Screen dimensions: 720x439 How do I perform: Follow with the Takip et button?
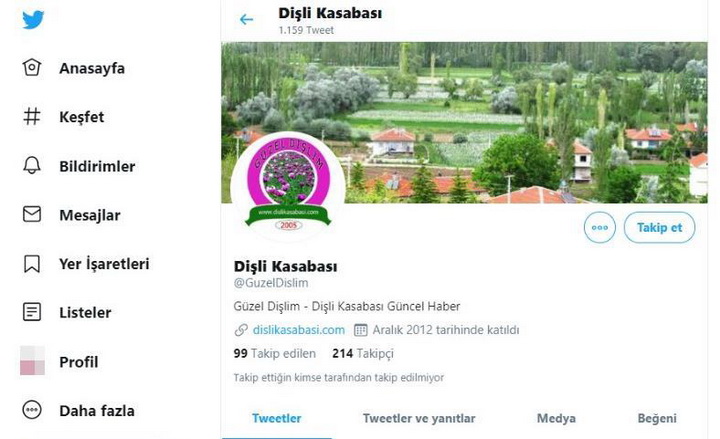click(659, 227)
